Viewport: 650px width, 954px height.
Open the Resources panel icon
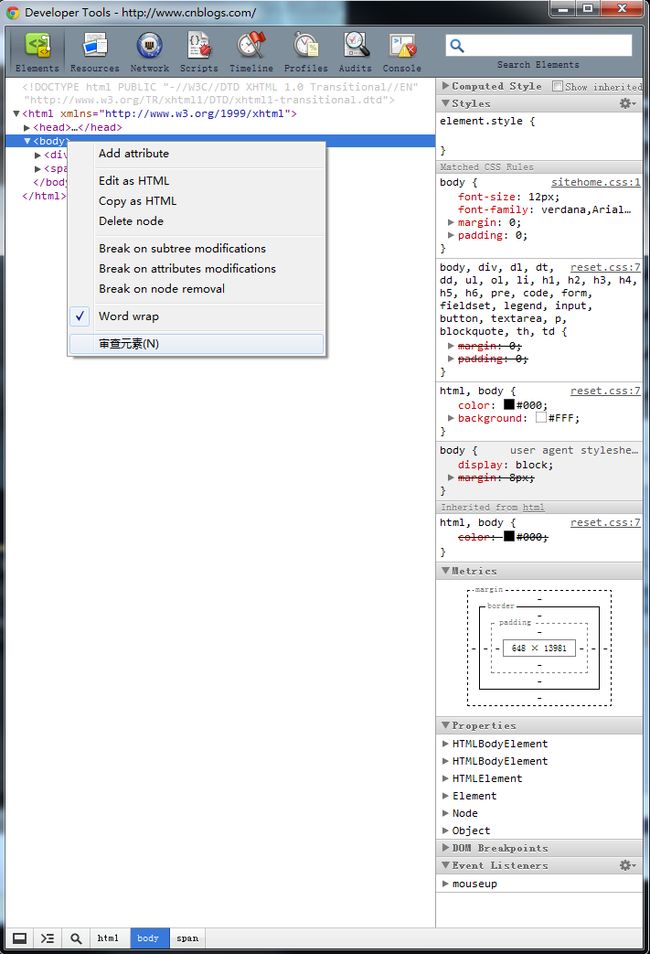coord(95,46)
